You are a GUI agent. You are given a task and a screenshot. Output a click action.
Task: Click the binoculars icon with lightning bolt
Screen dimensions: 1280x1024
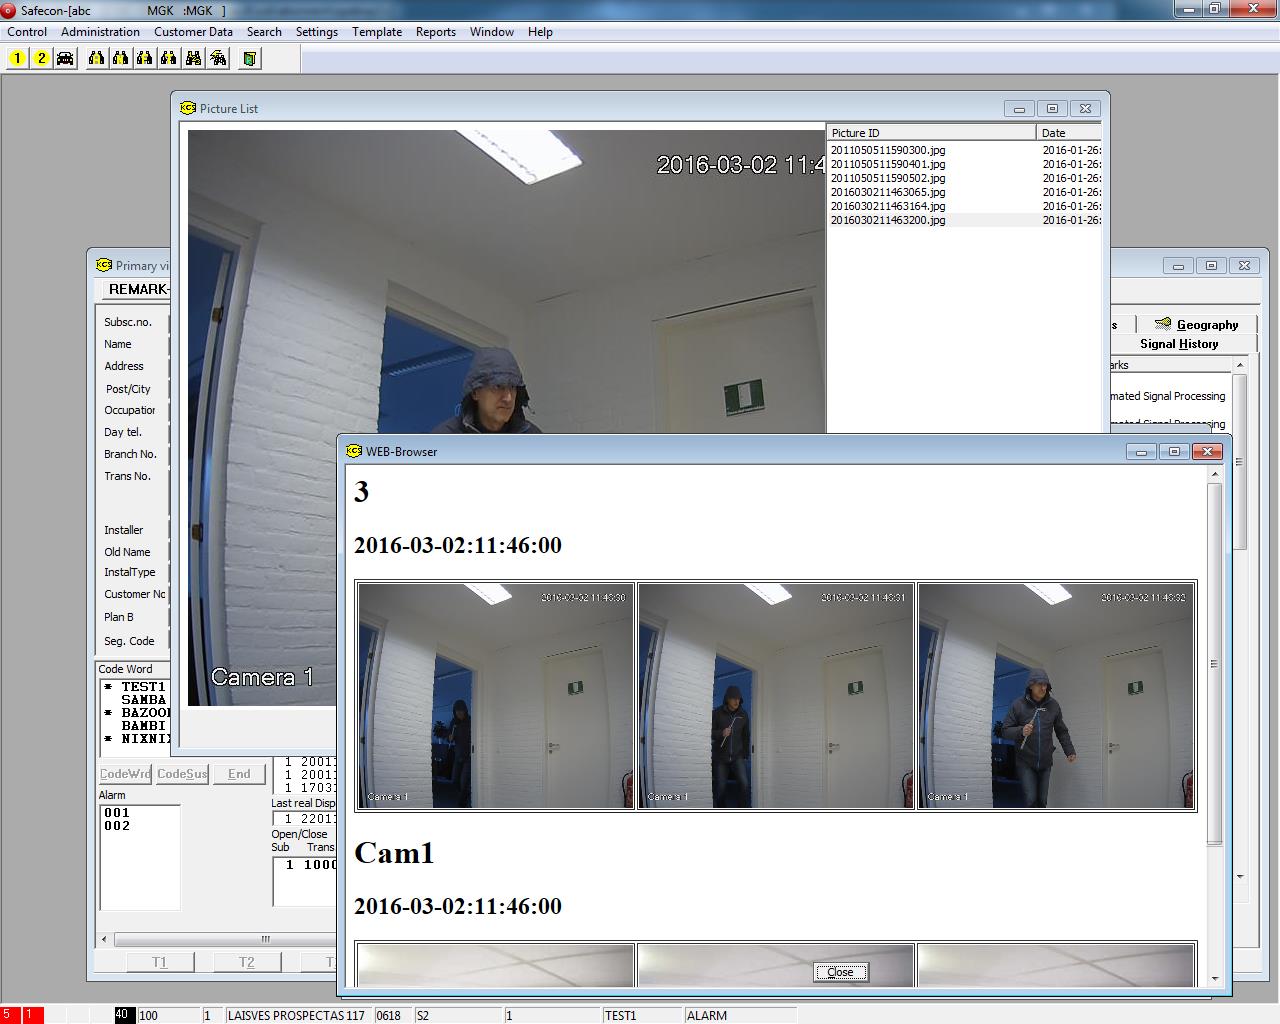pos(218,58)
